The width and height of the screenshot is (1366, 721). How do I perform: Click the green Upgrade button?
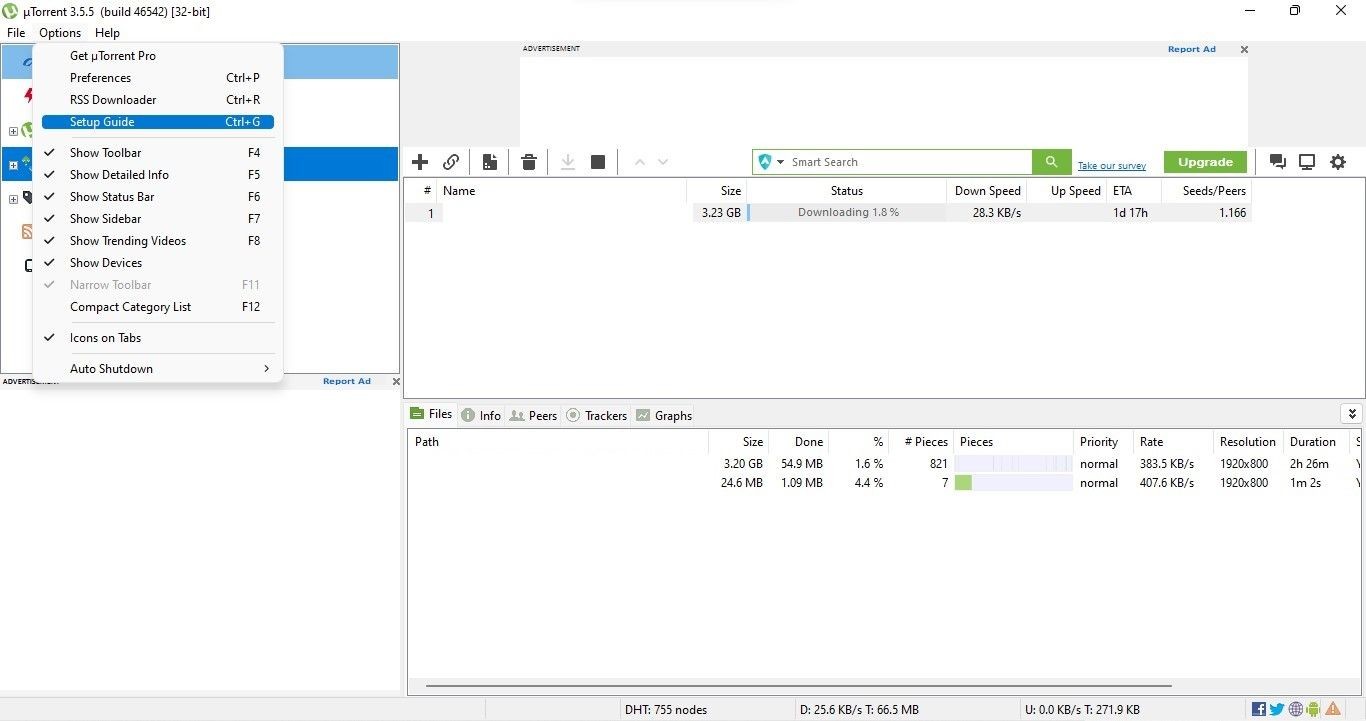(1205, 162)
